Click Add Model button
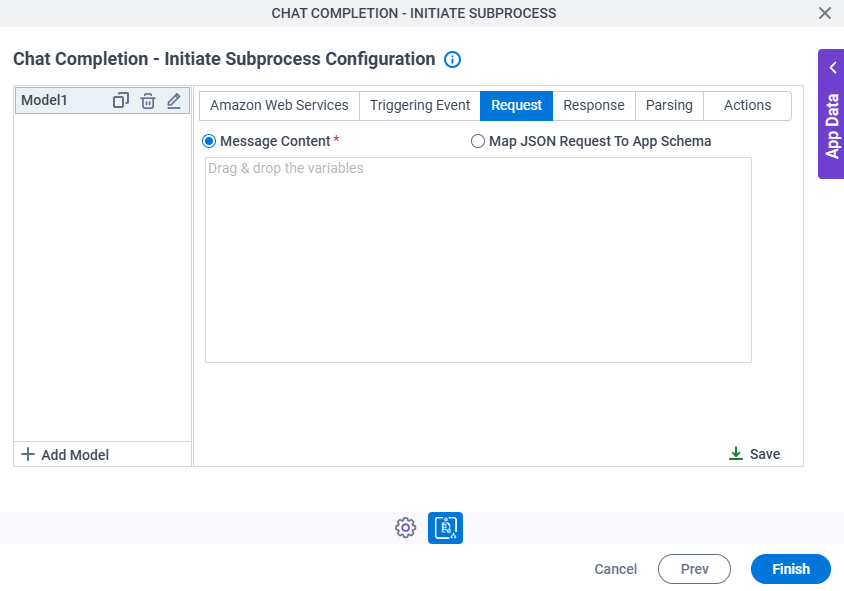844x591 pixels. [x=65, y=455]
